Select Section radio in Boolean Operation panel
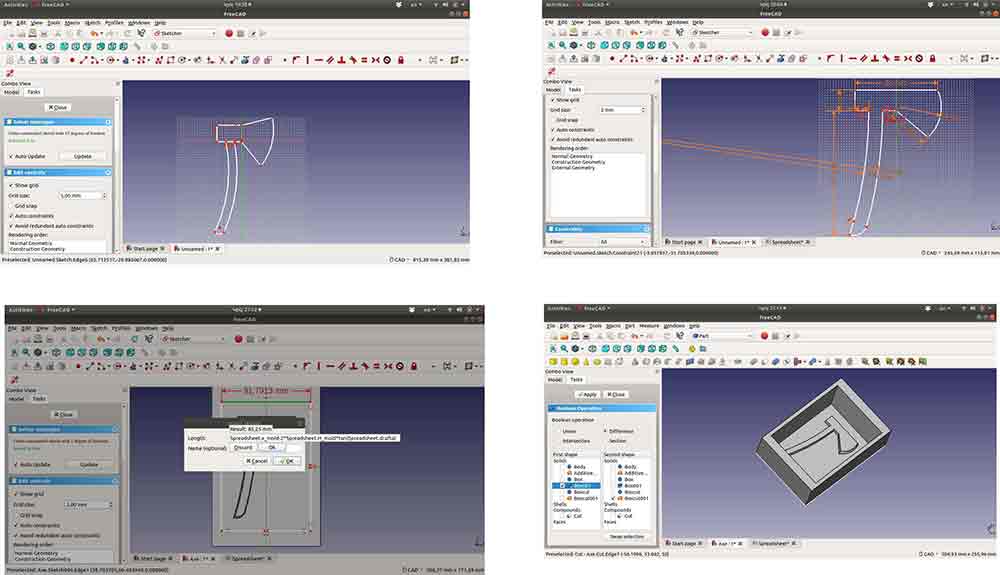Image resolution: width=1000 pixels, height=575 pixels. [614, 441]
